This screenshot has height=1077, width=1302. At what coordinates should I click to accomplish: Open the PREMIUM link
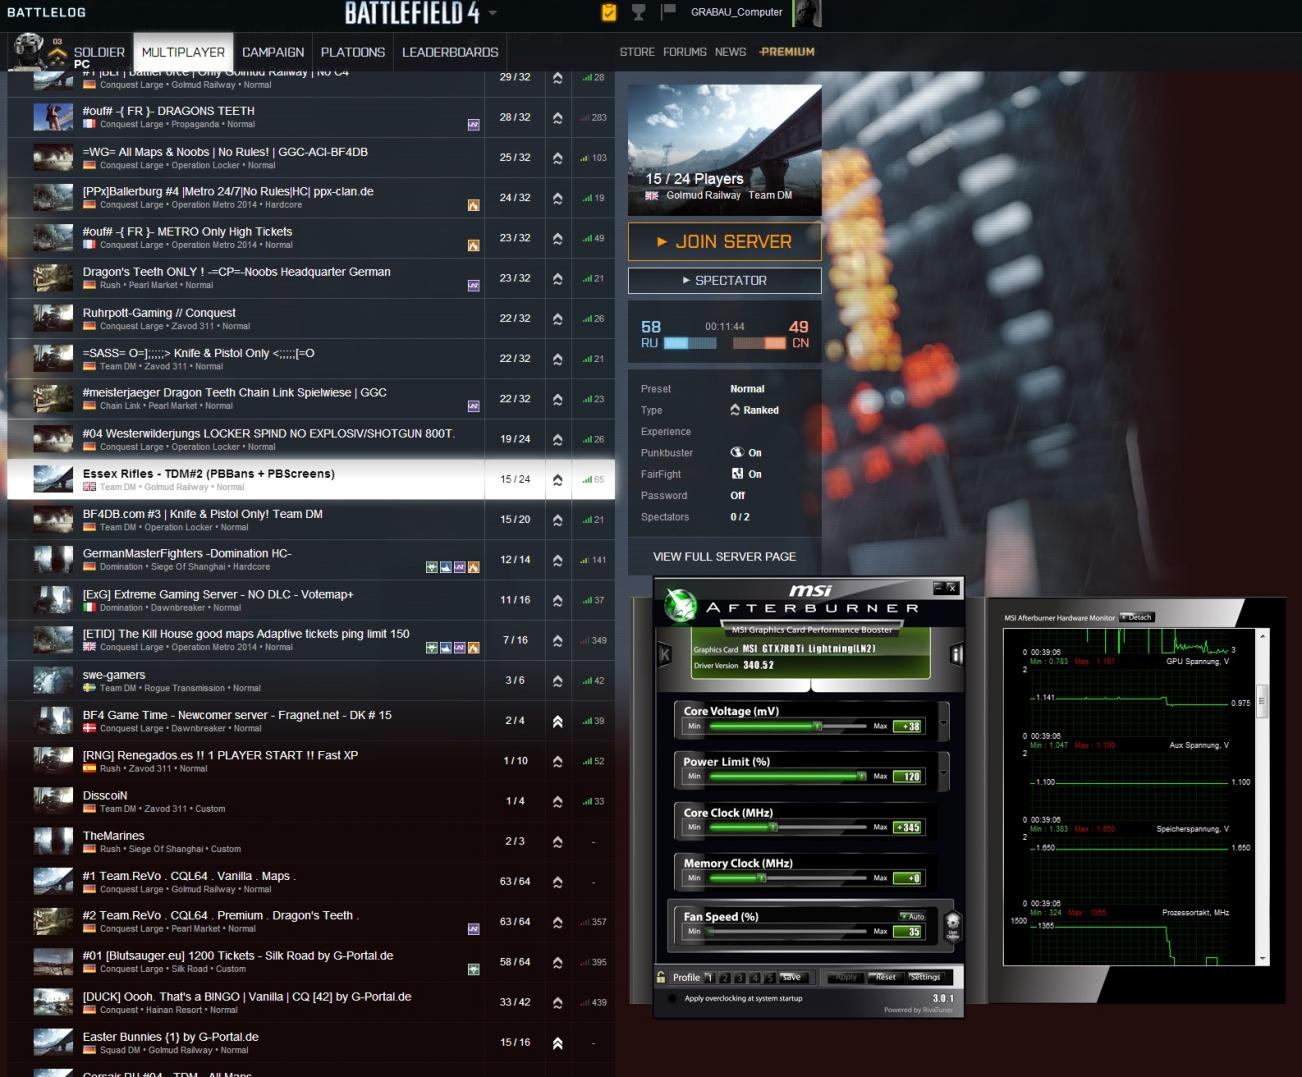point(787,52)
